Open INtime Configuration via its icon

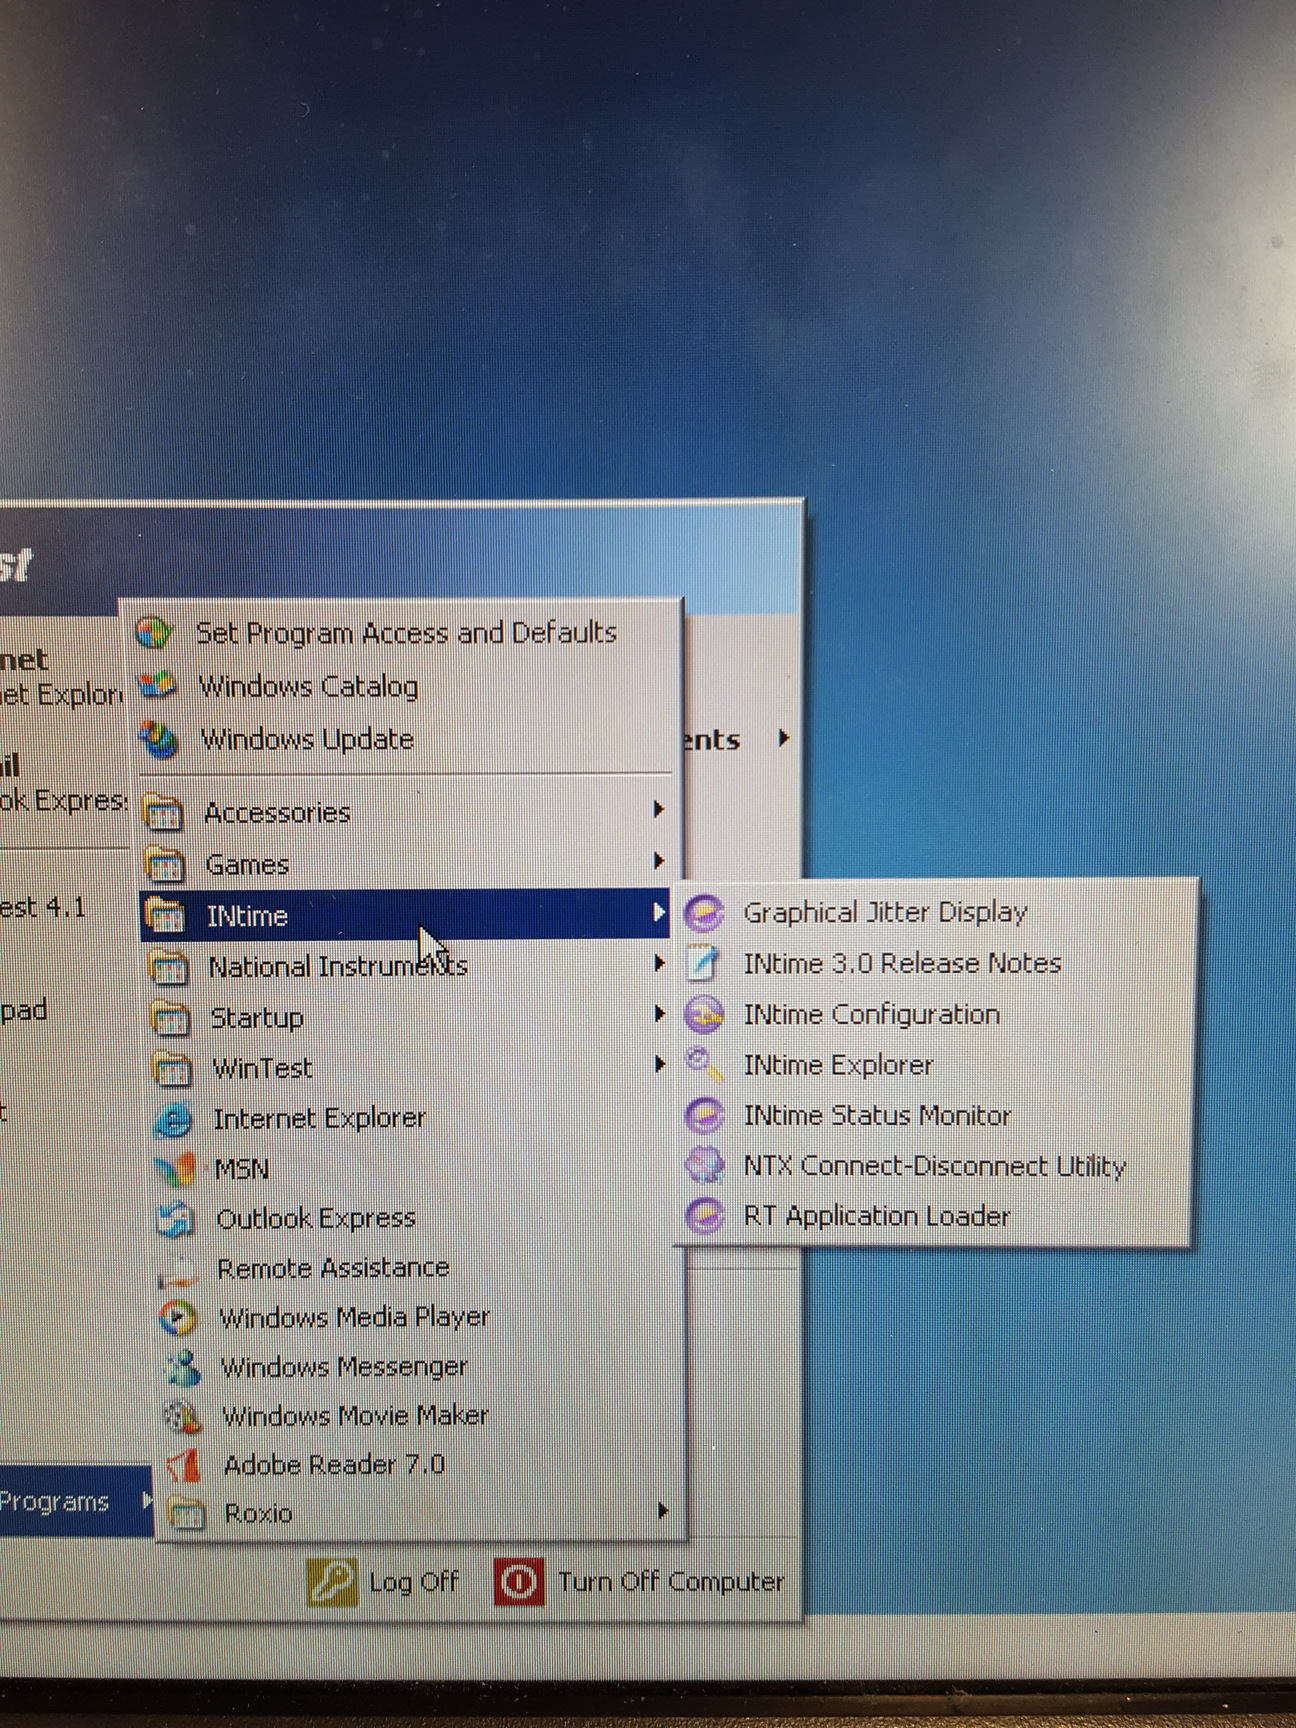704,1015
